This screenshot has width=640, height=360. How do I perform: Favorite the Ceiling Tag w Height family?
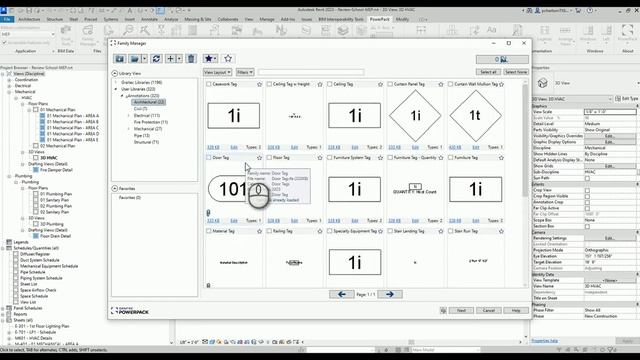coord(320,84)
